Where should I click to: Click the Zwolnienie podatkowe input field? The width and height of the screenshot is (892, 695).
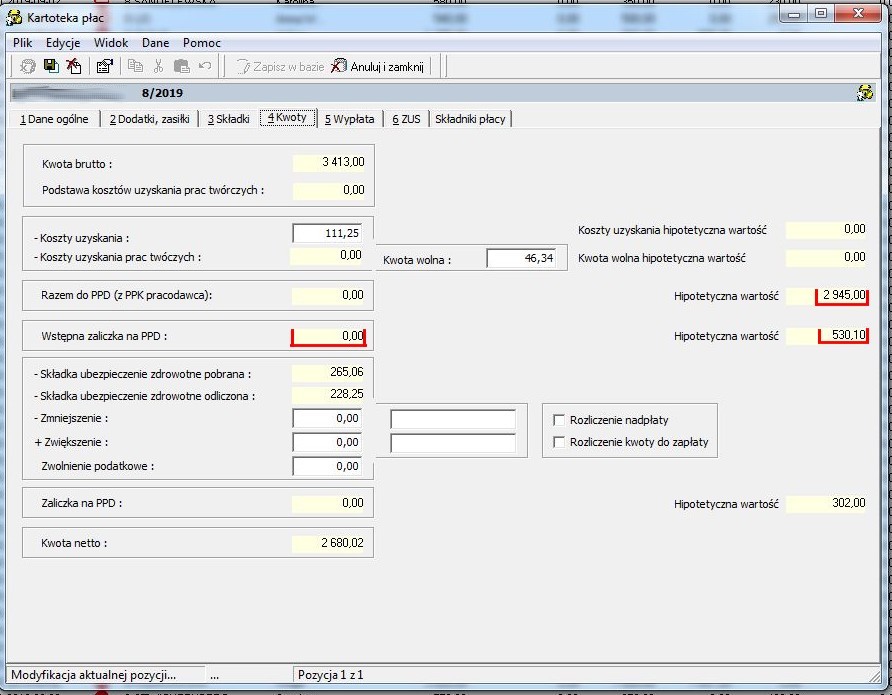coord(327,466)
